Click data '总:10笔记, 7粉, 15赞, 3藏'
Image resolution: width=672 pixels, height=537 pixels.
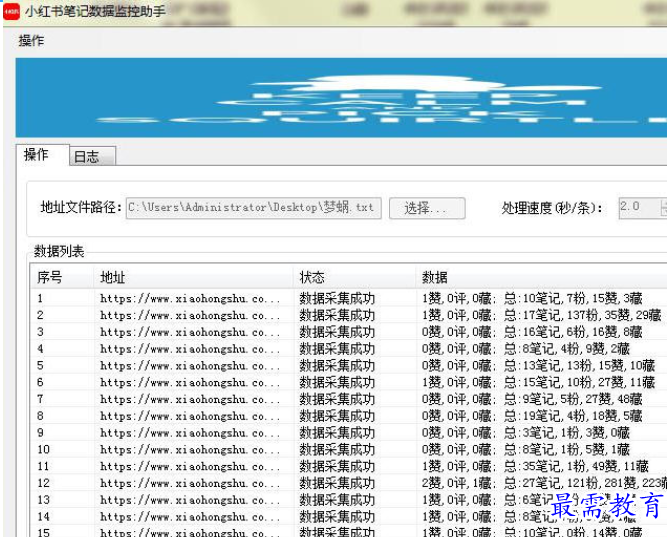(x=573, y=298)
